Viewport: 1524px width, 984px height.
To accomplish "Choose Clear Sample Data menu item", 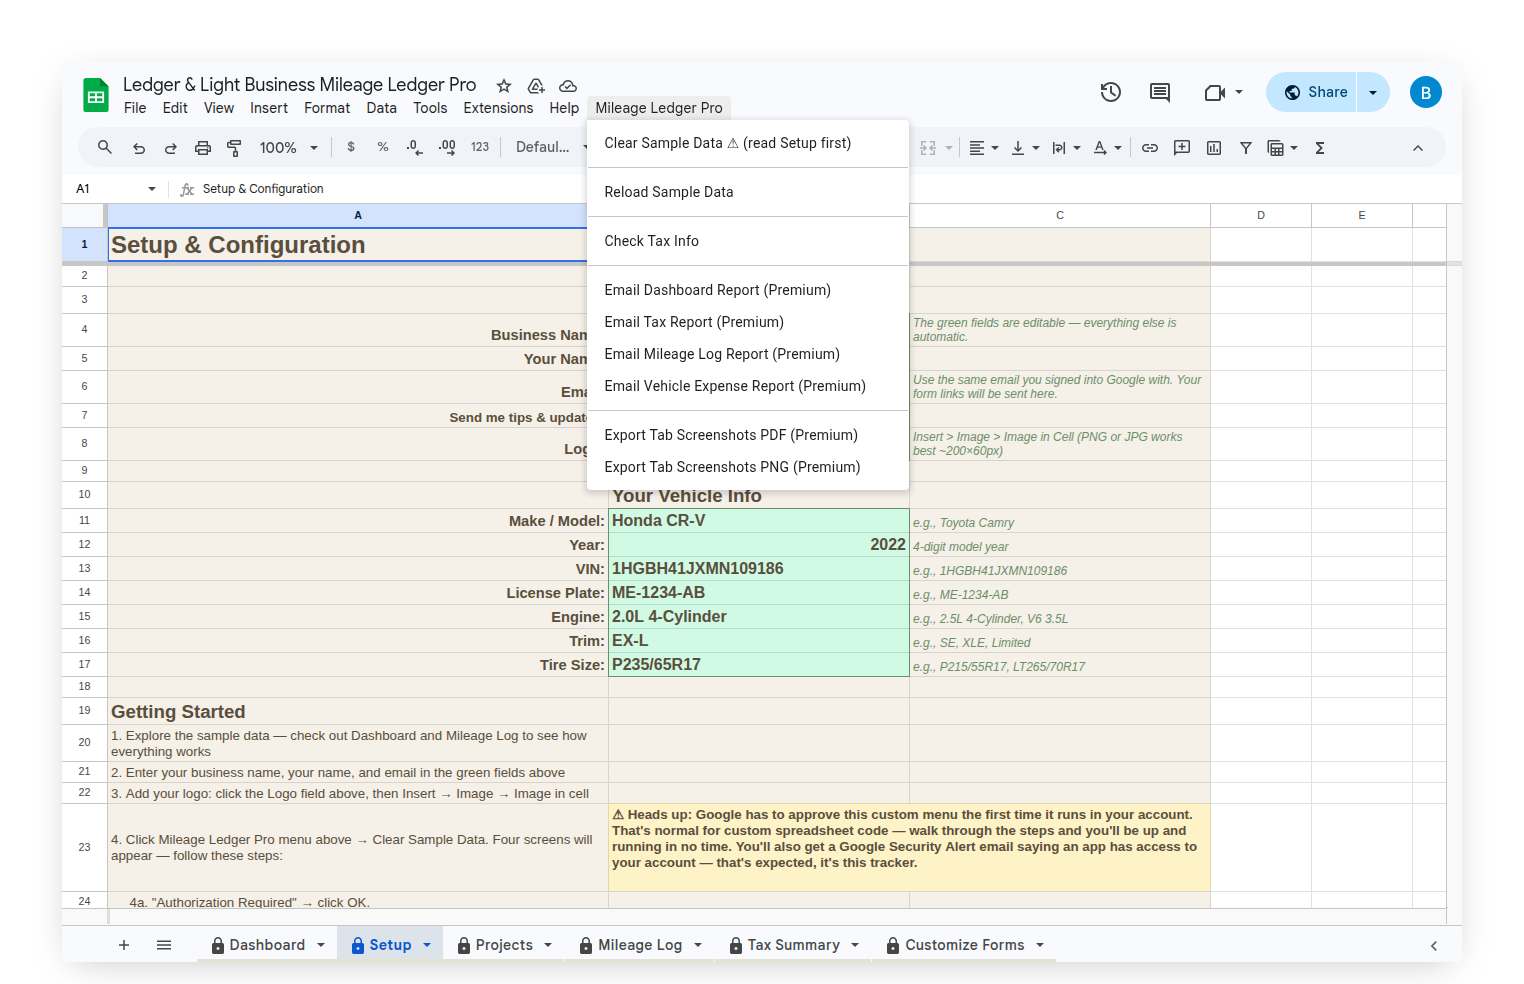I will (748, 143).
